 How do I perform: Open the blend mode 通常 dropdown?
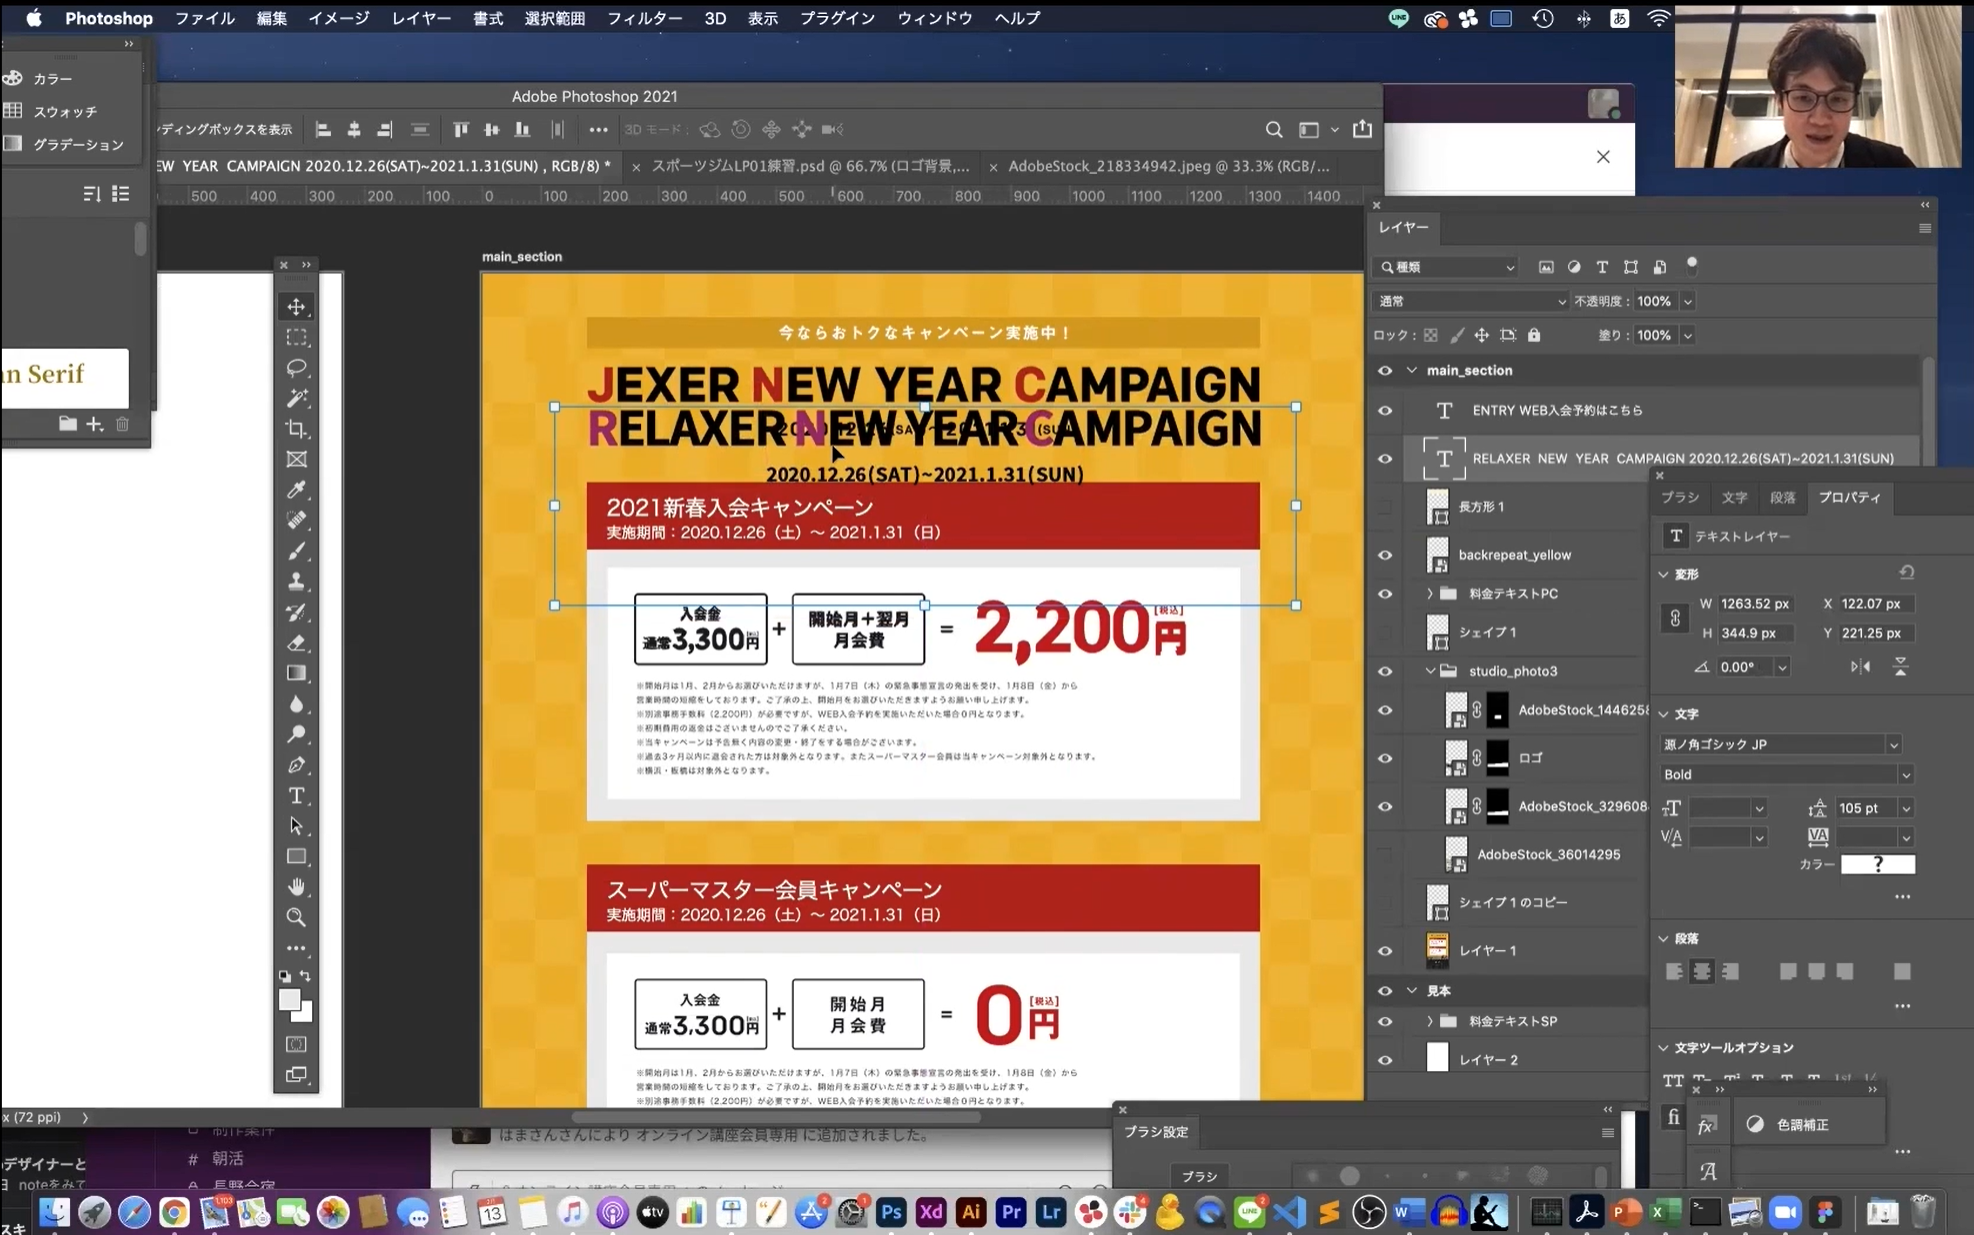click(x=1470, y=301)
